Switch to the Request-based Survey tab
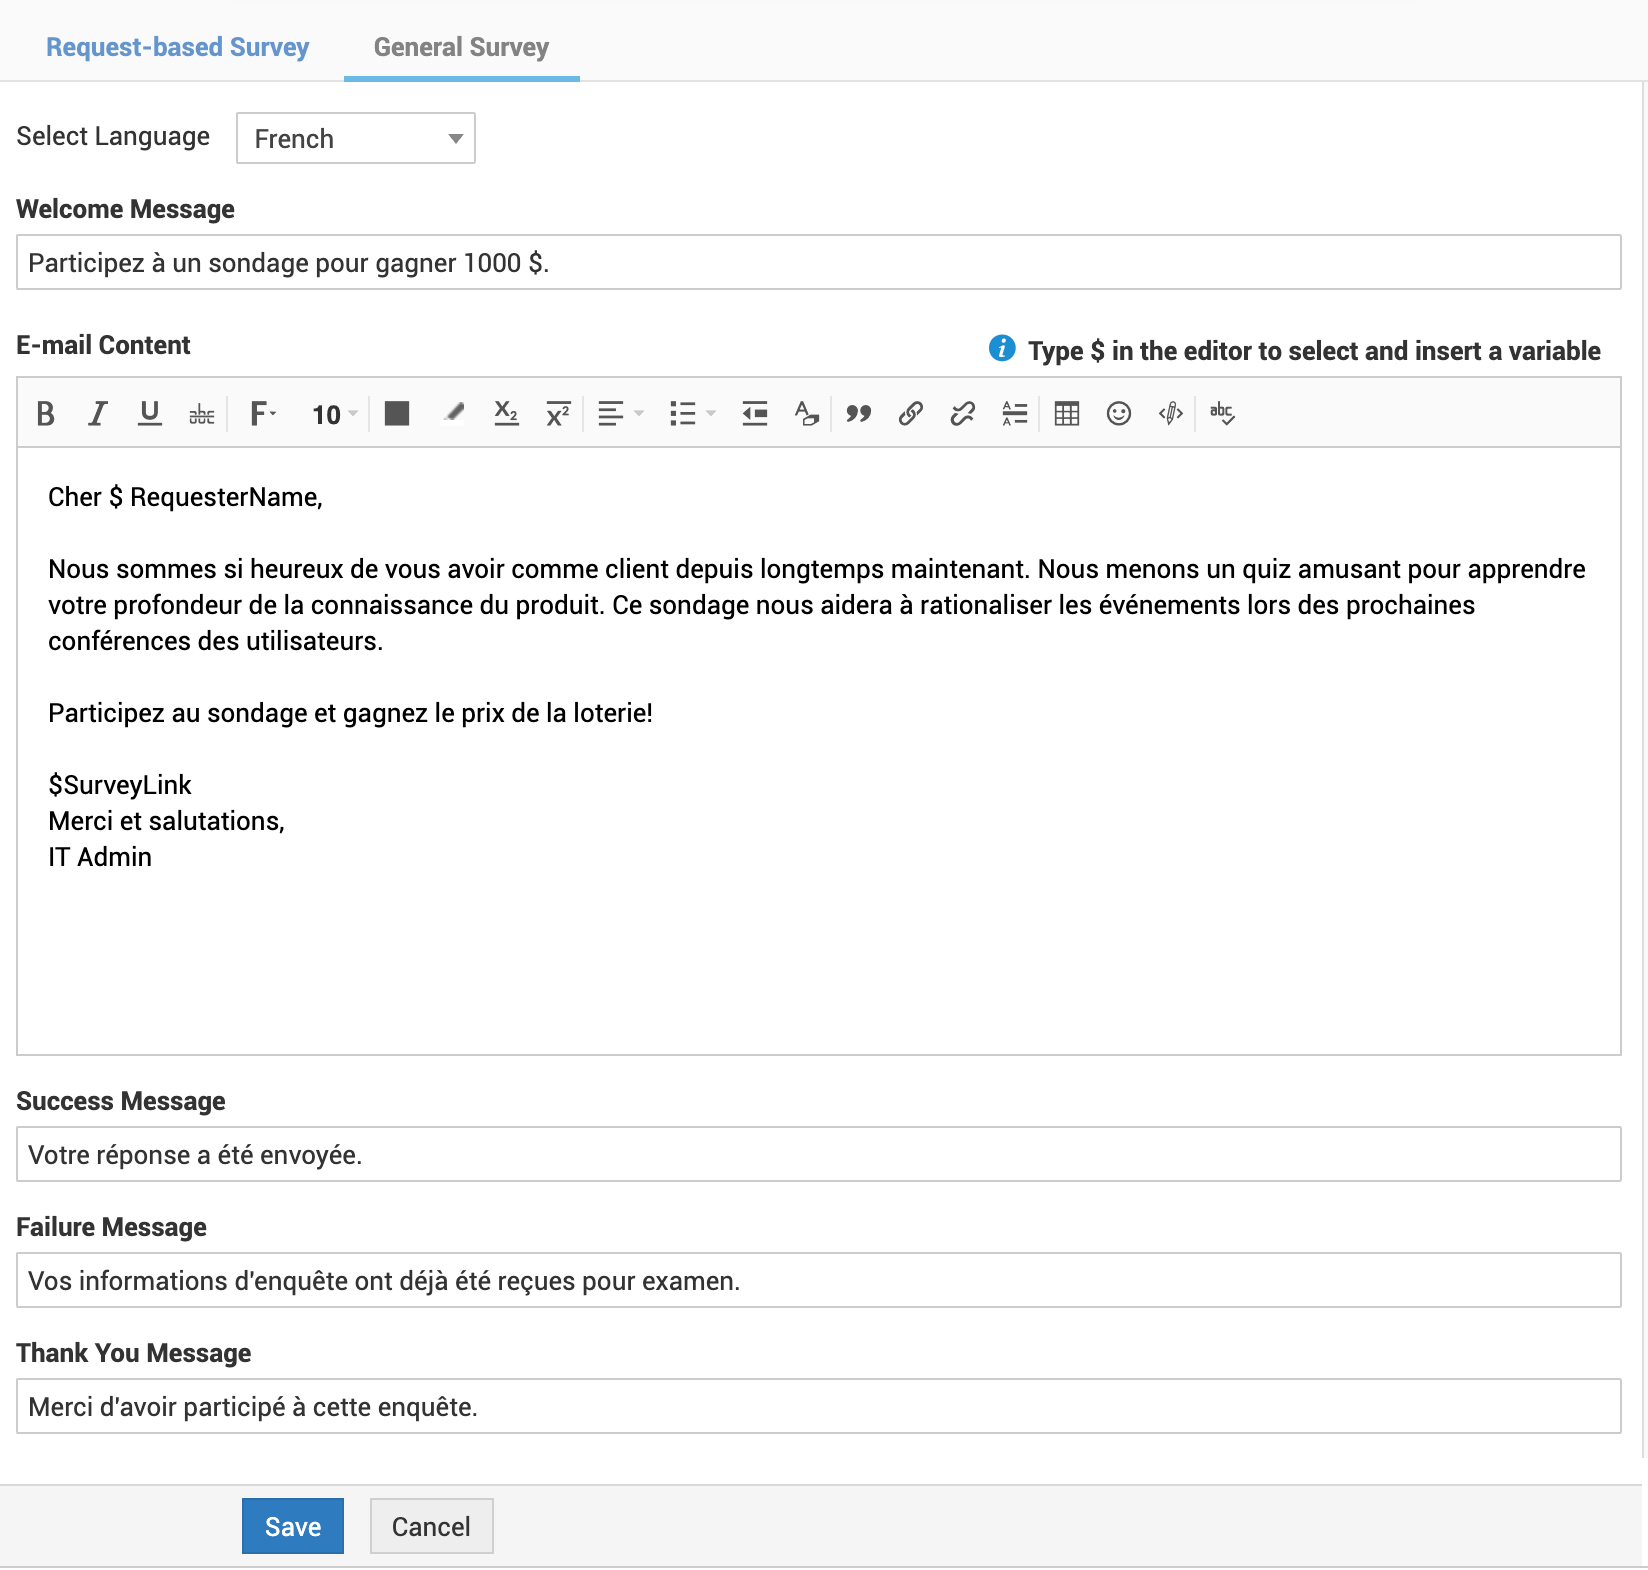The image size is (1648, 1570). pos(178,47)
